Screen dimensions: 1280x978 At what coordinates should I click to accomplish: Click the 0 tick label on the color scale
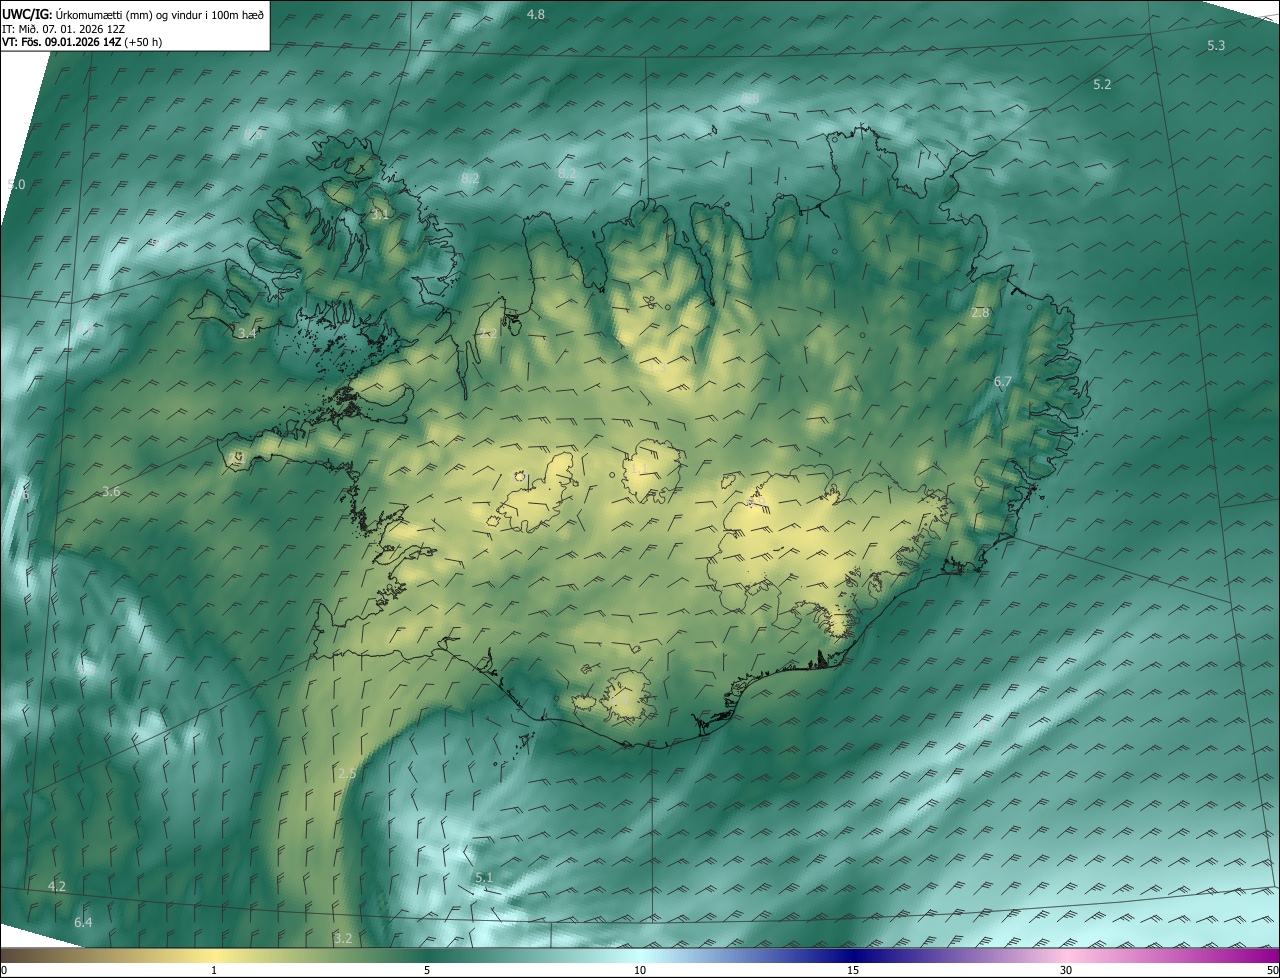tap(4, 970)
